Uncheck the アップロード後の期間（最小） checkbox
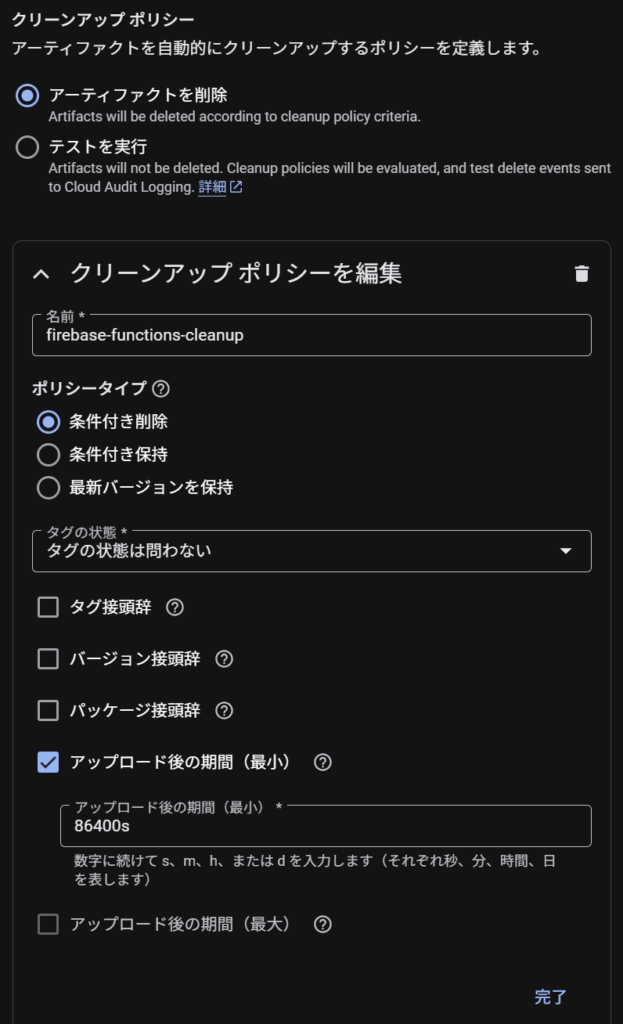This screenshot has width=623, height=1024. tap(48, 762)
